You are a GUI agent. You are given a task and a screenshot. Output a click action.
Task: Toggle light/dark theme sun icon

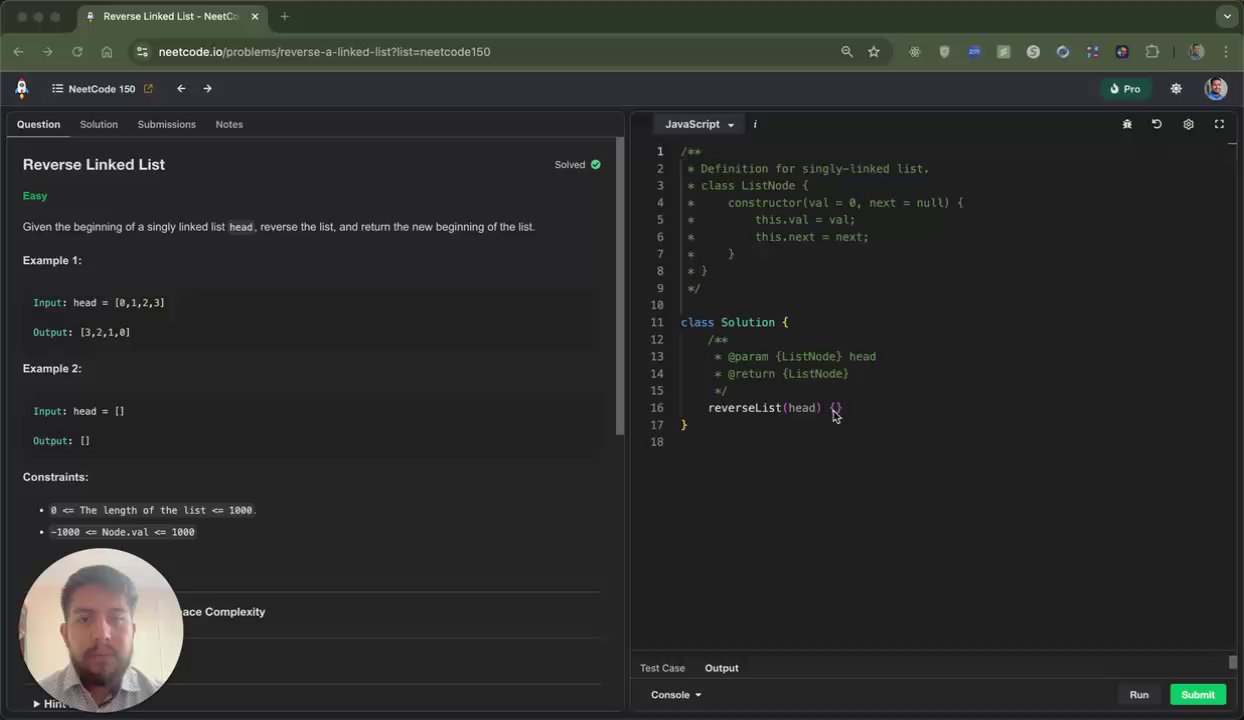click(1176, 89)
